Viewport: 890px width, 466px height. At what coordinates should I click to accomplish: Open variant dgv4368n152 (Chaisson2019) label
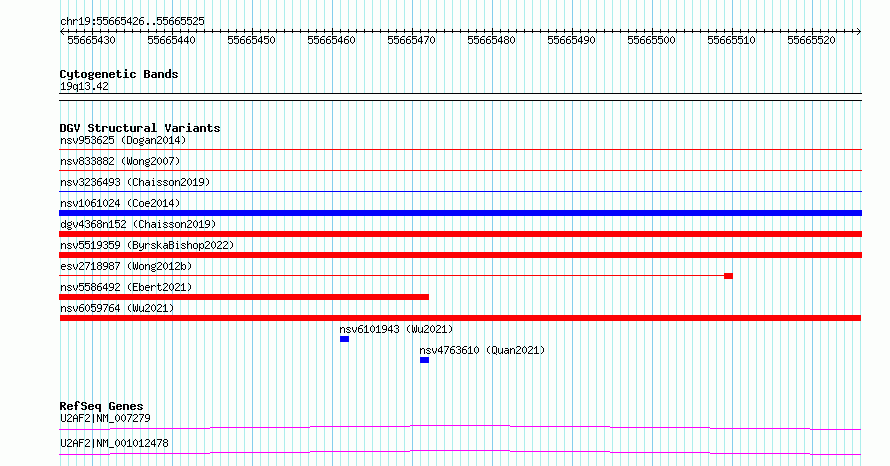click(x=138, y=224)
